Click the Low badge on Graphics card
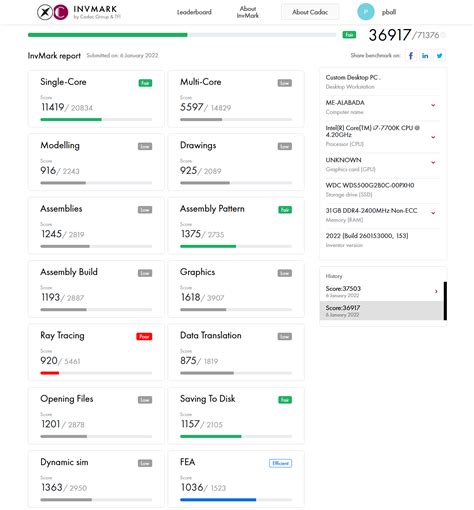Image resolution: width=474 pixels, height=510 pixels. pyautogui.click(x=285, y=273)
